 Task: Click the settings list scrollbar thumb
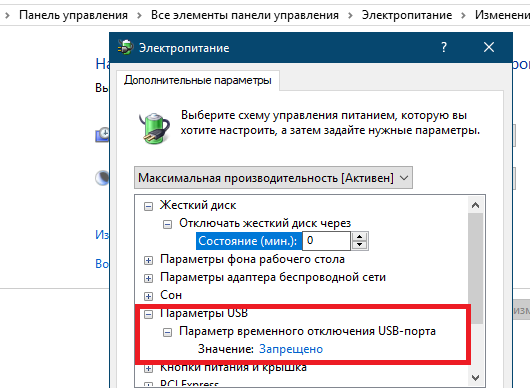[476, 269]
